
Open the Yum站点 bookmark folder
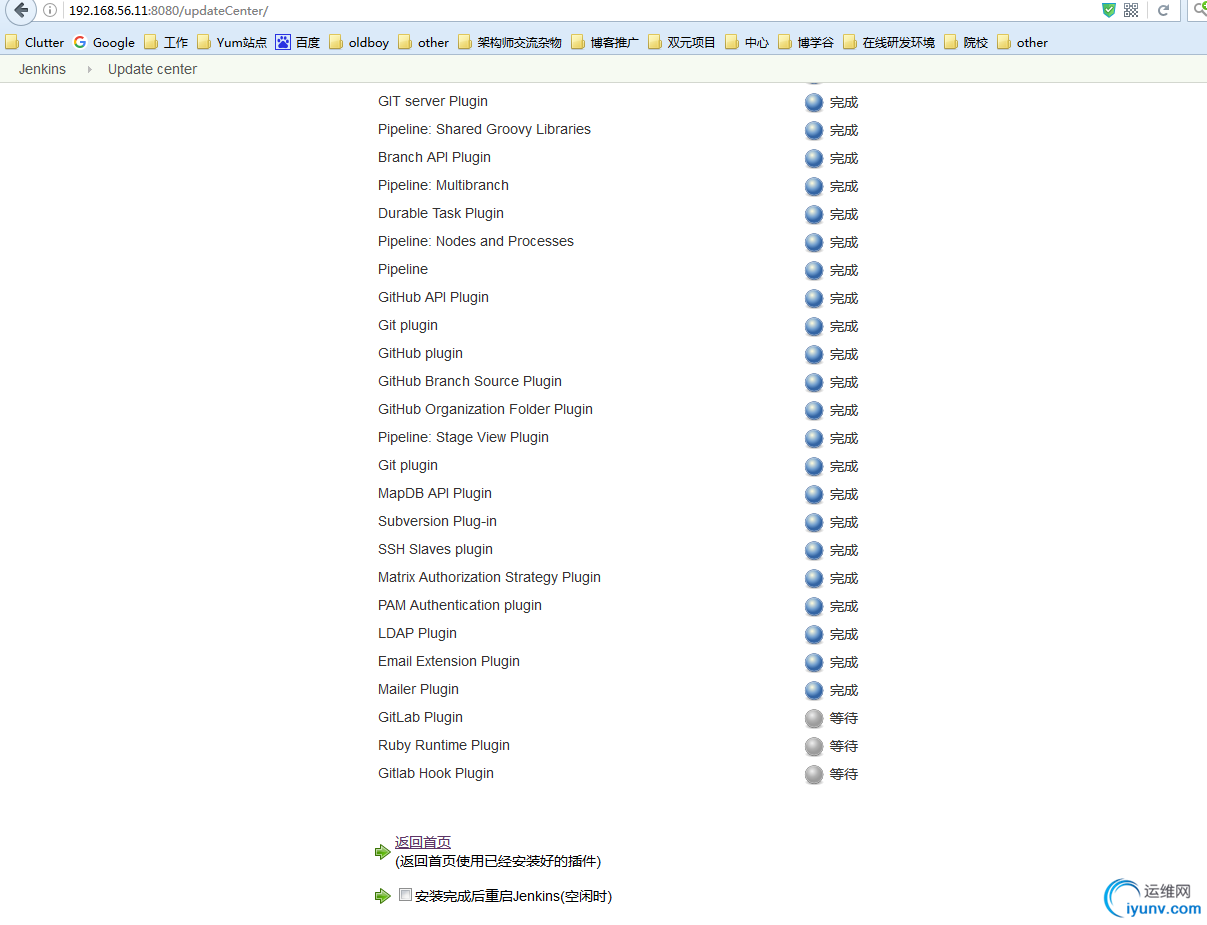(232, 42)
